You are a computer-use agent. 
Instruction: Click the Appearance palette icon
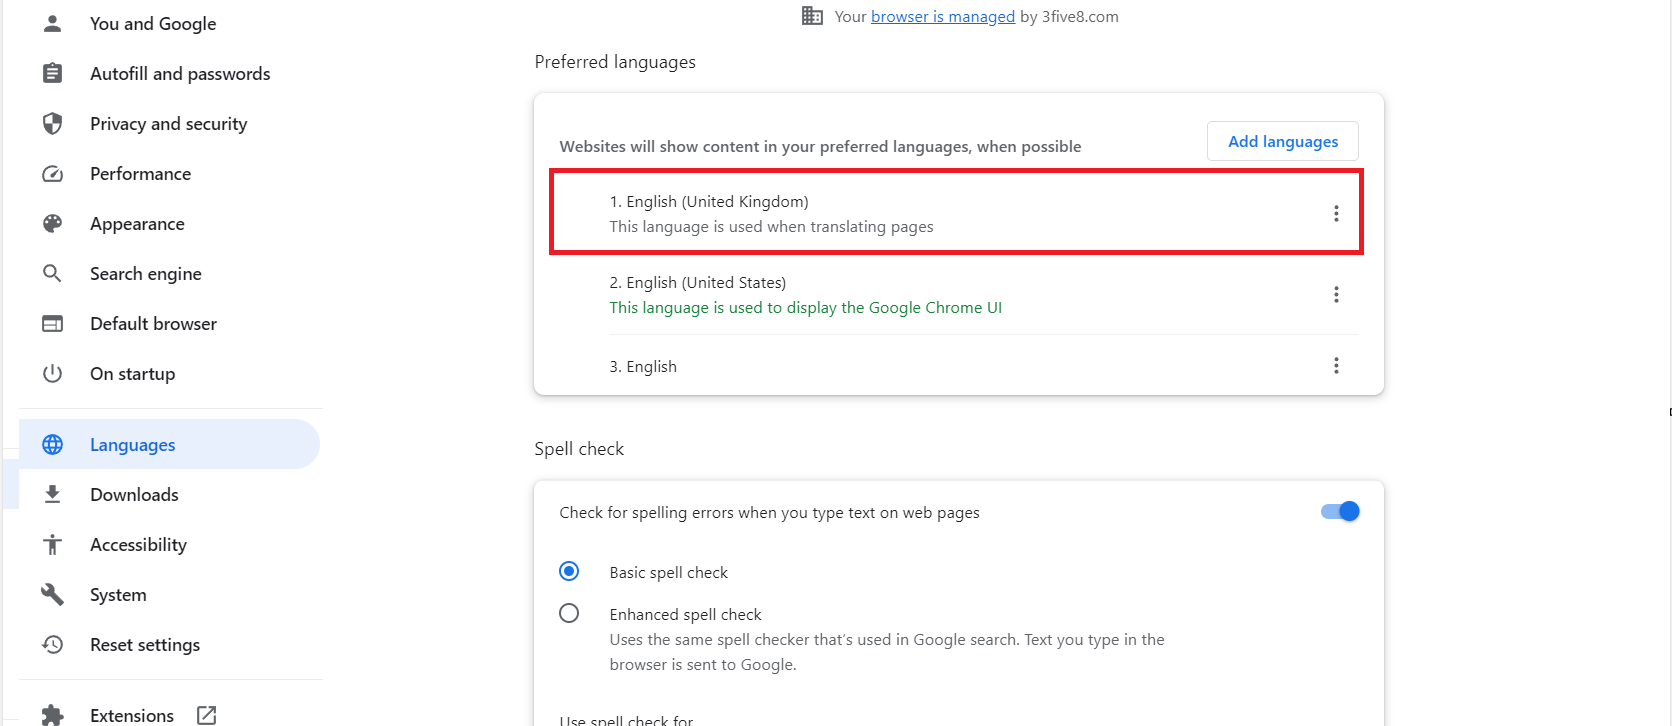coord(53,224)
